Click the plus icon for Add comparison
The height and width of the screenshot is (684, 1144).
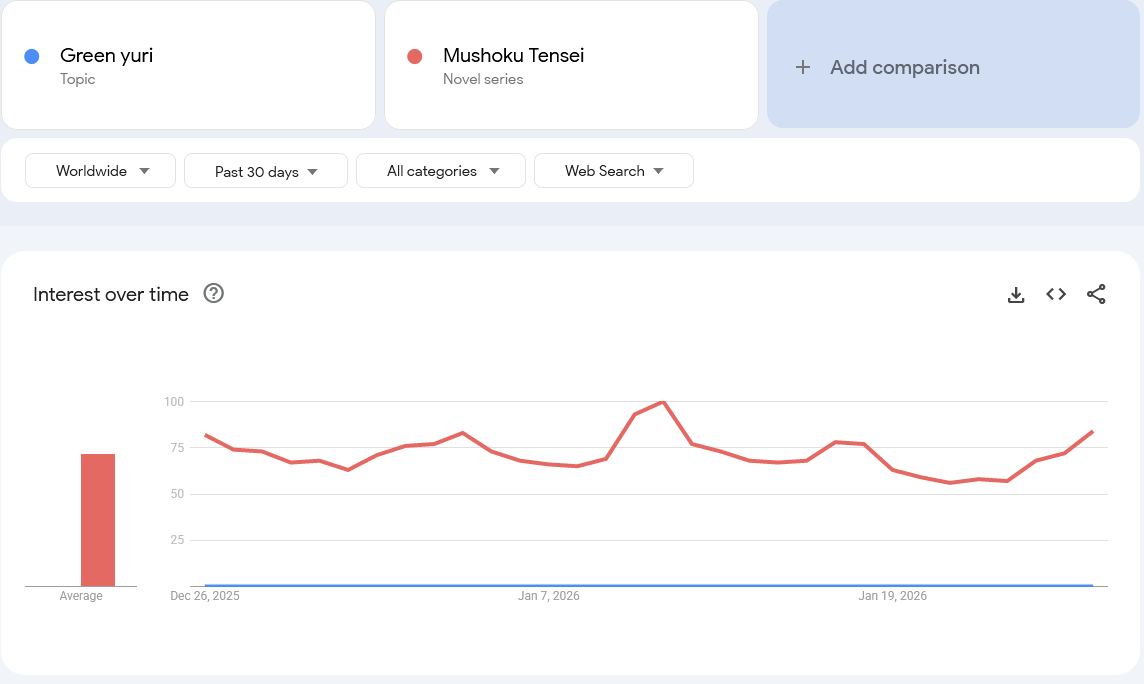(x=802, y=68)
